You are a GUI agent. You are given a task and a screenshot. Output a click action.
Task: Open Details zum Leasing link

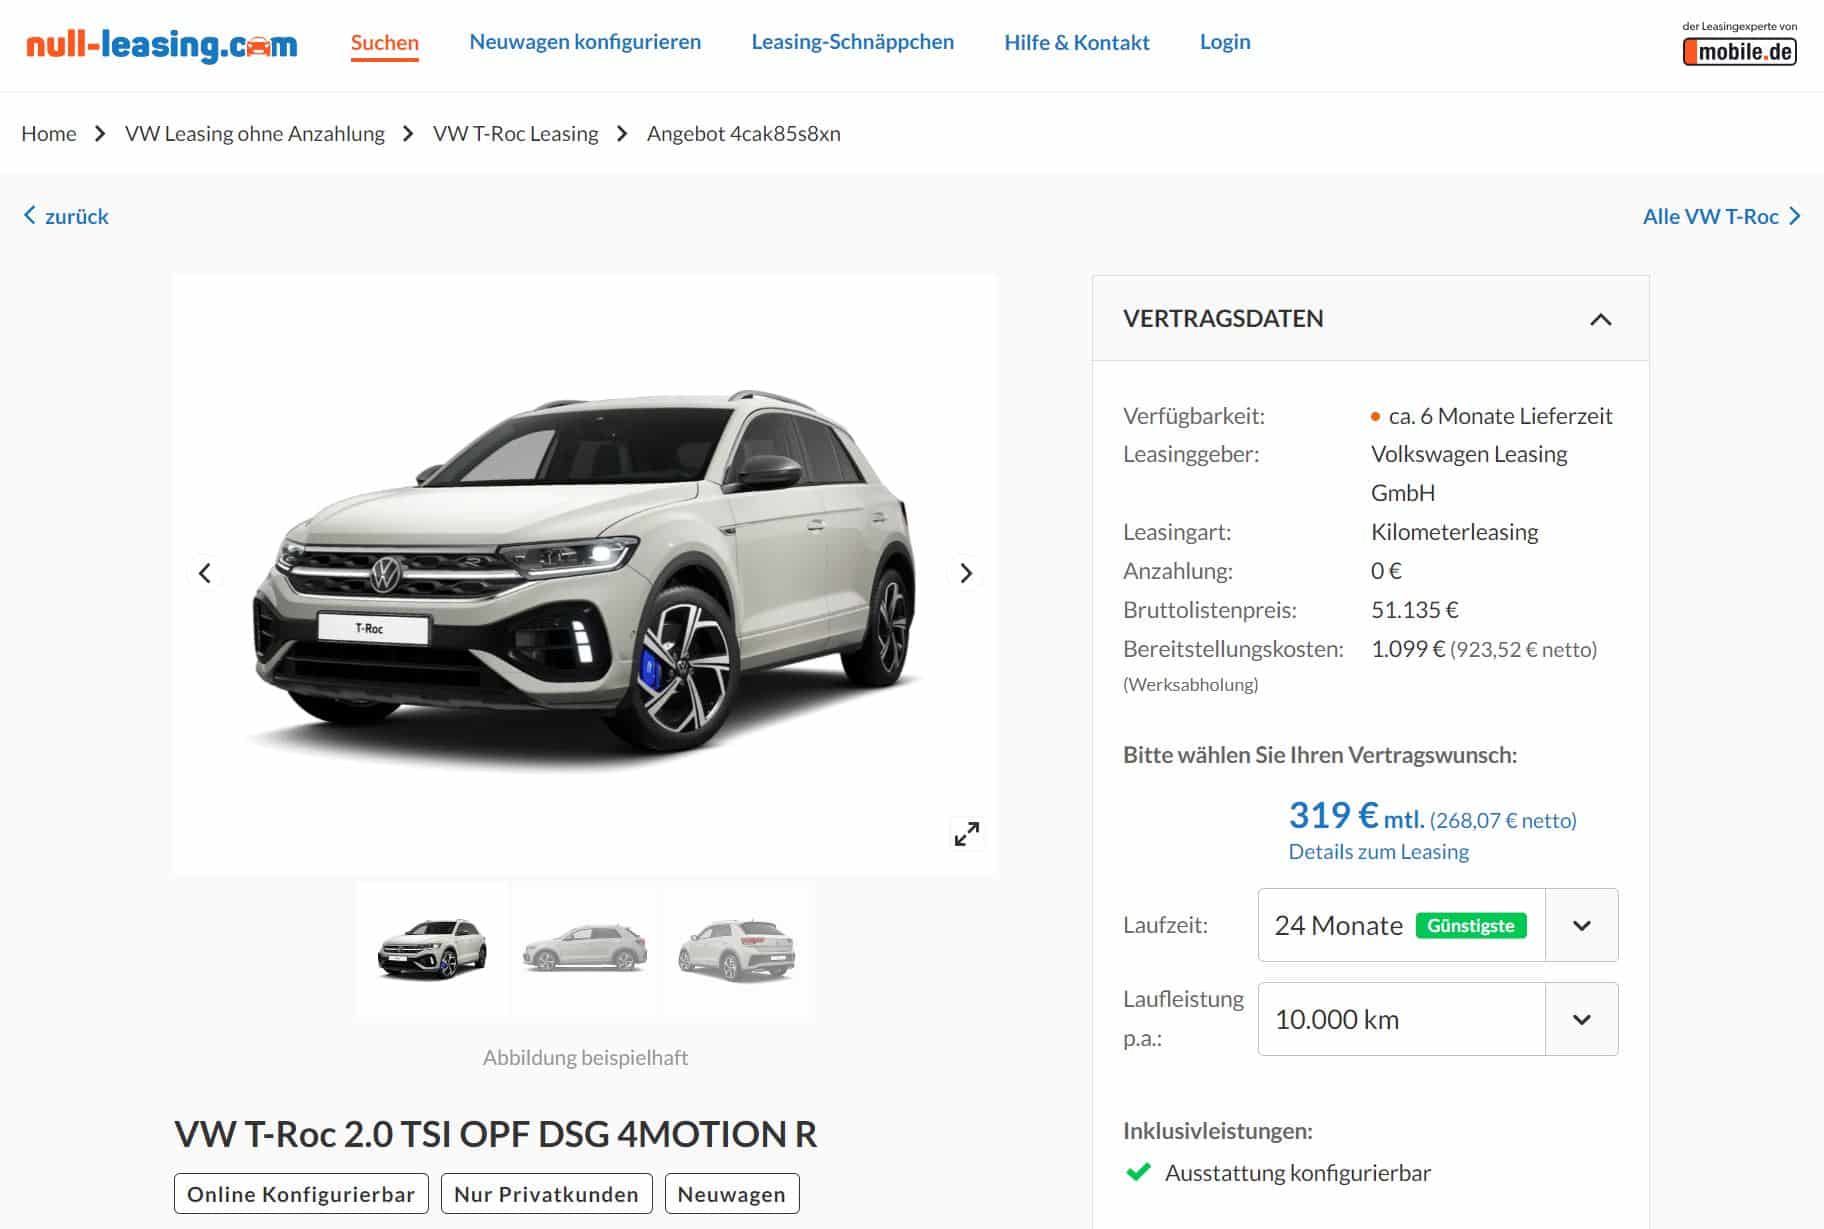tap(1378, 851)
